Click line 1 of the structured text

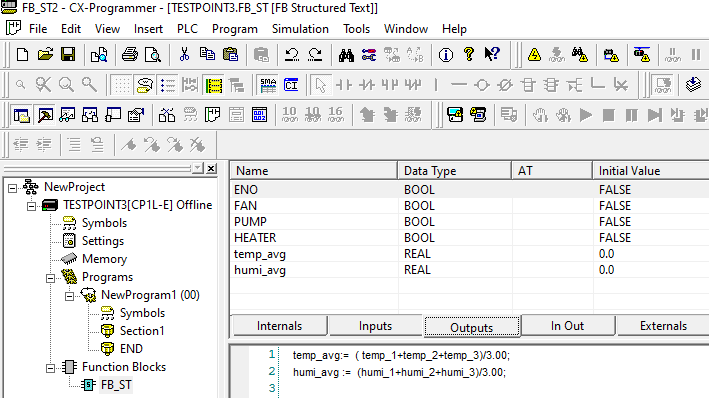(401, 355)
